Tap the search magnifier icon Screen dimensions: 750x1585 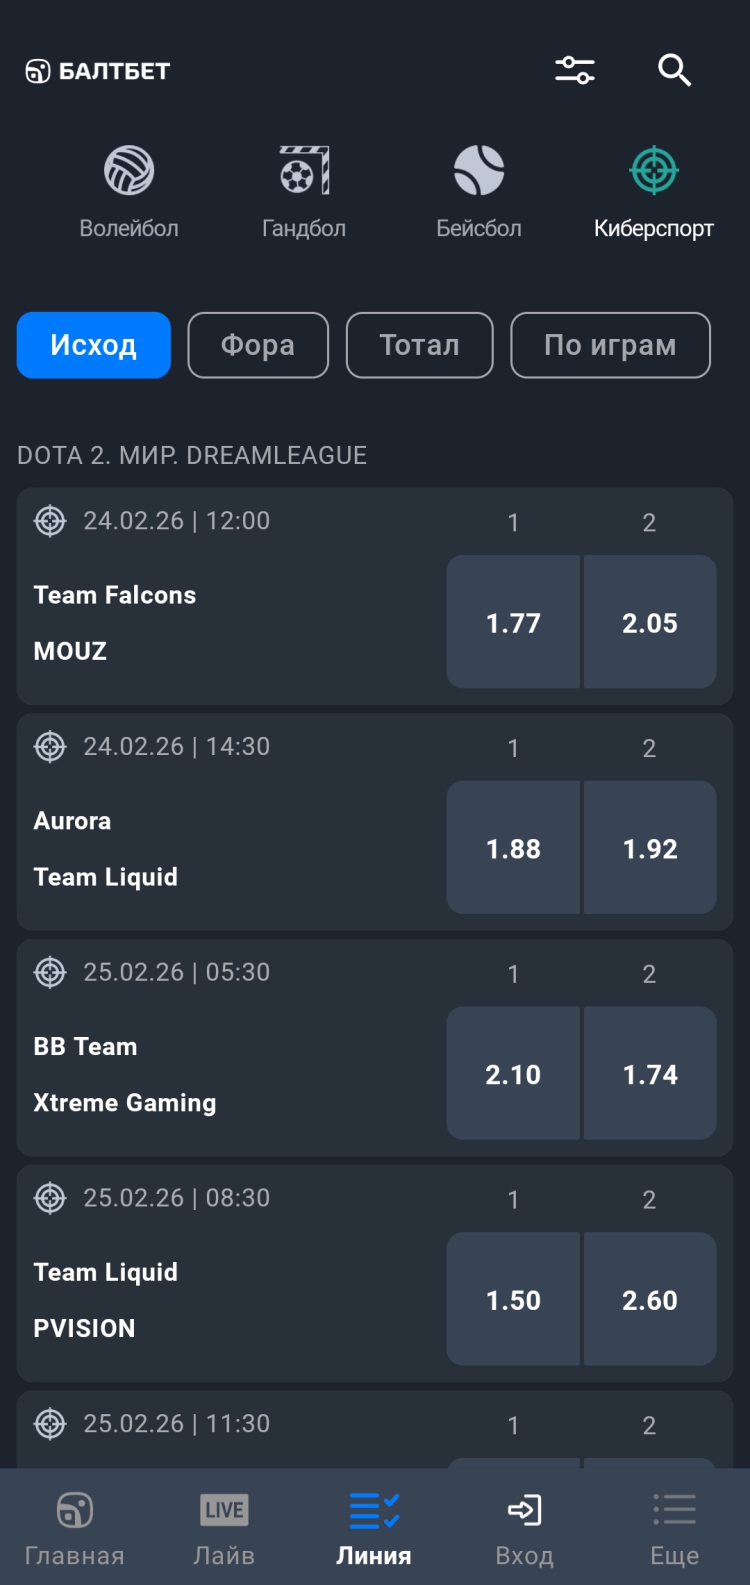[675, 70]
